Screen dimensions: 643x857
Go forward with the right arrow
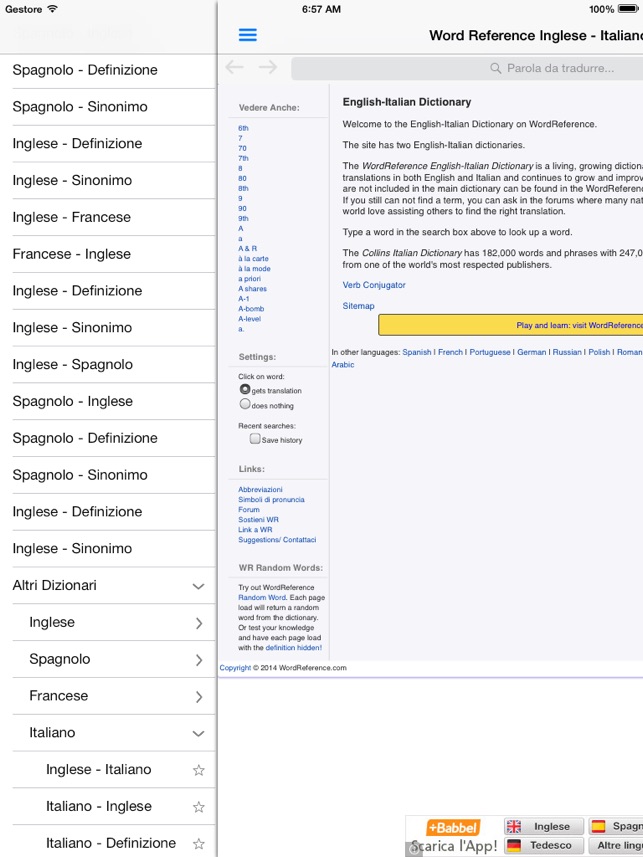[268, 67]
